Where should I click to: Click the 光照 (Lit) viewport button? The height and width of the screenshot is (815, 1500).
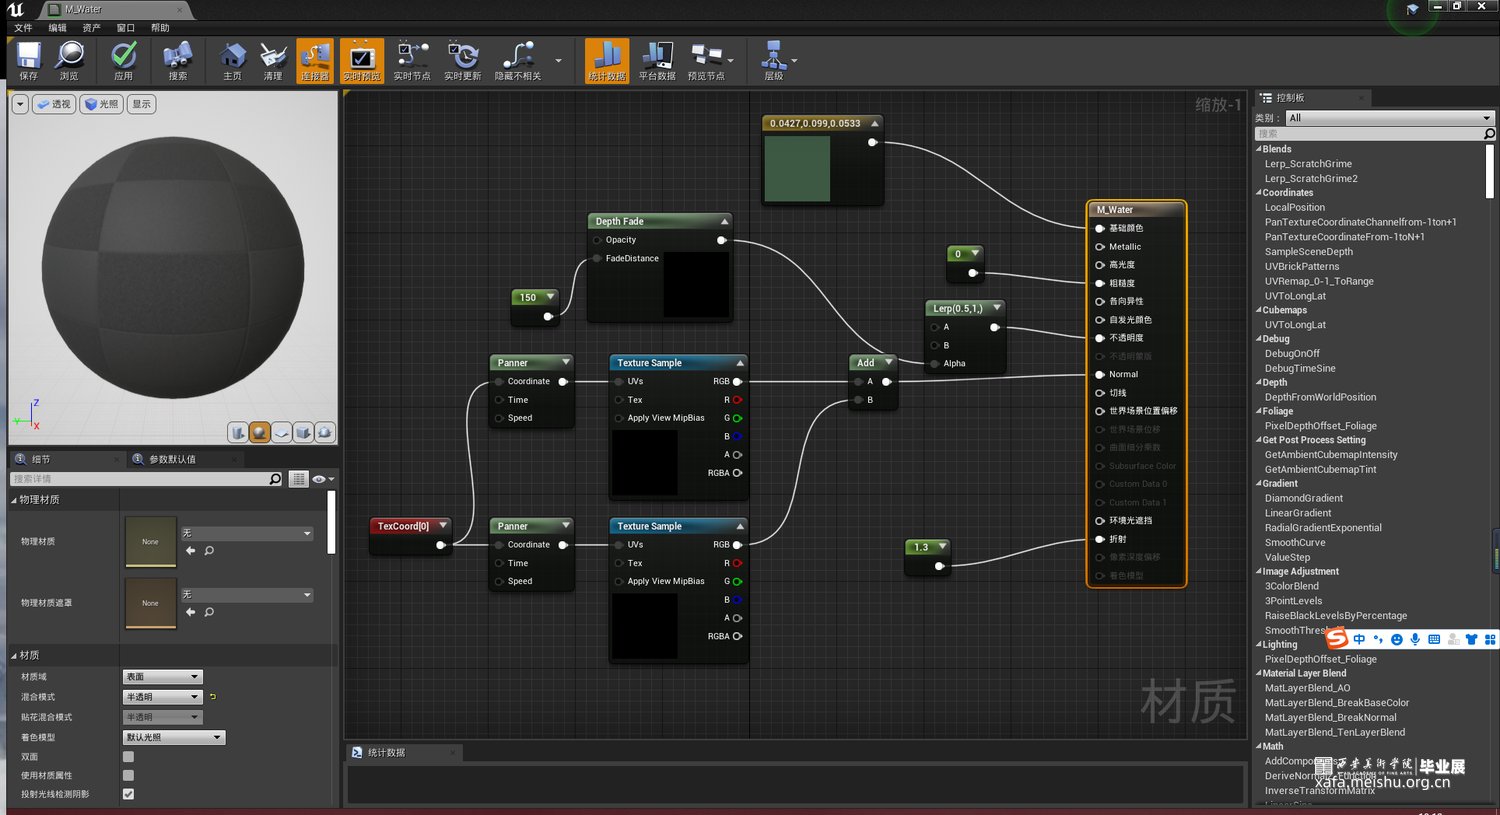pyautogui.click(x=102, y=104)
